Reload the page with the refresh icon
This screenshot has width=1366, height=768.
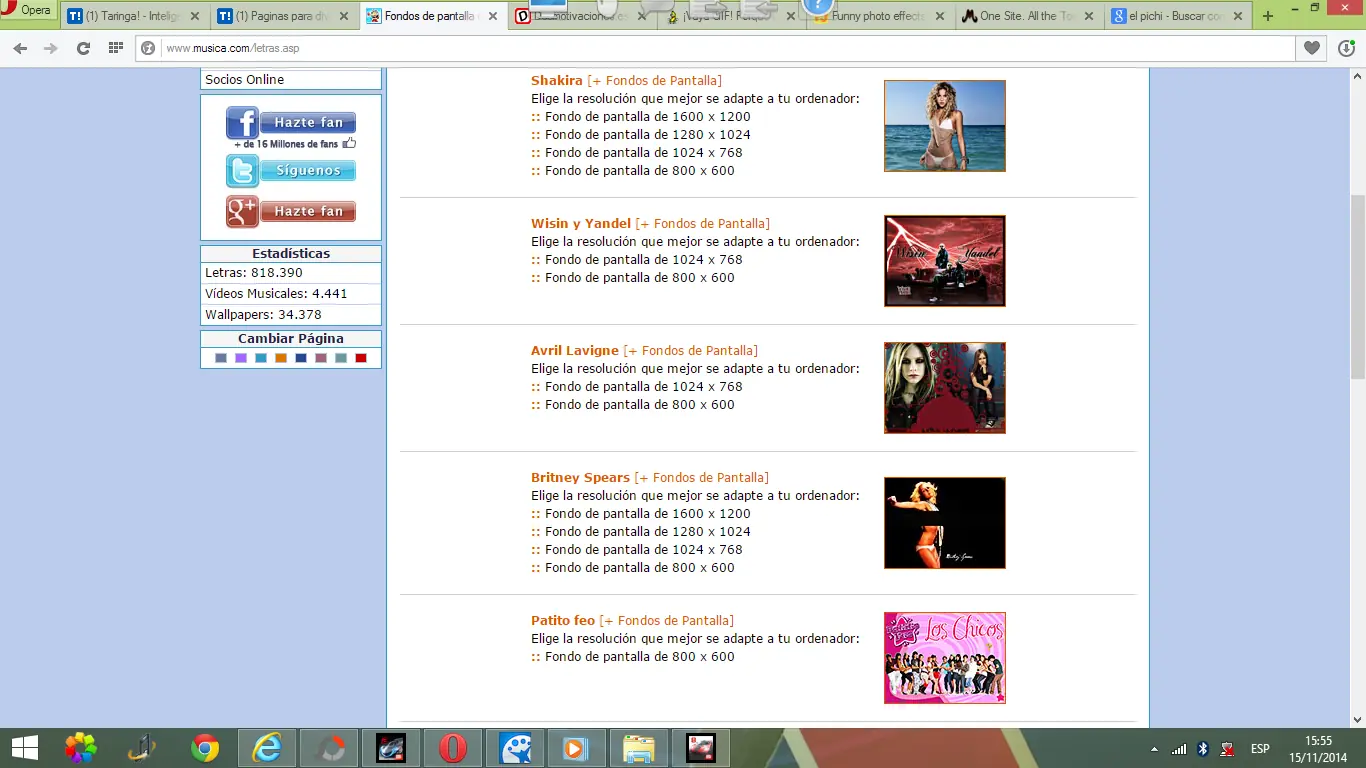point(83,48)
